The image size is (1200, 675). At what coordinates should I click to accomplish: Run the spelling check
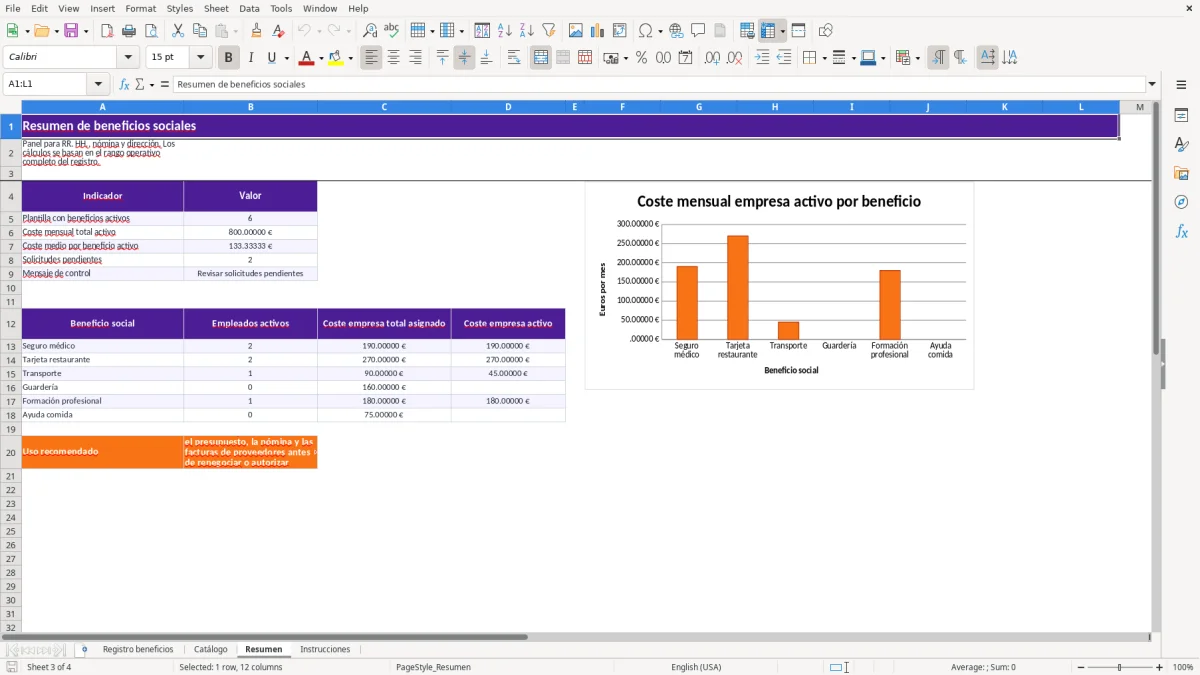pyautogui.click(x=392, y=31)
